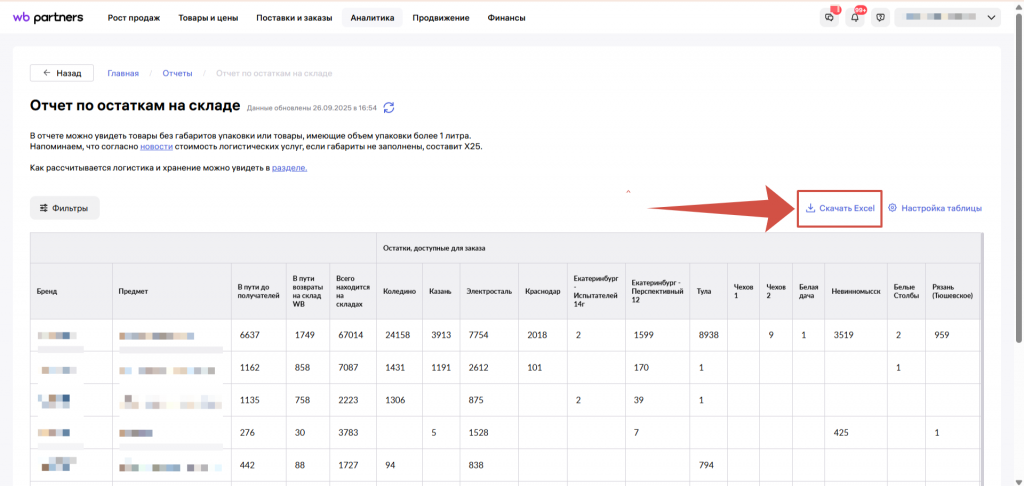Refresh report data with the sync icon
Image resolution: width=1024 pixels, height=486 pixels.
pyautogui.click(x=389, y=107)
